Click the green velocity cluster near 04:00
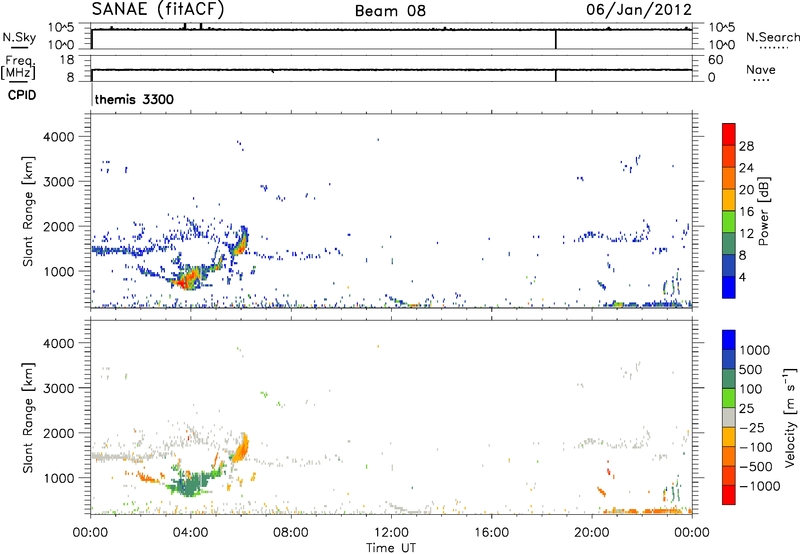The width and height of the screenshot is (800, 554). [192, 483]
